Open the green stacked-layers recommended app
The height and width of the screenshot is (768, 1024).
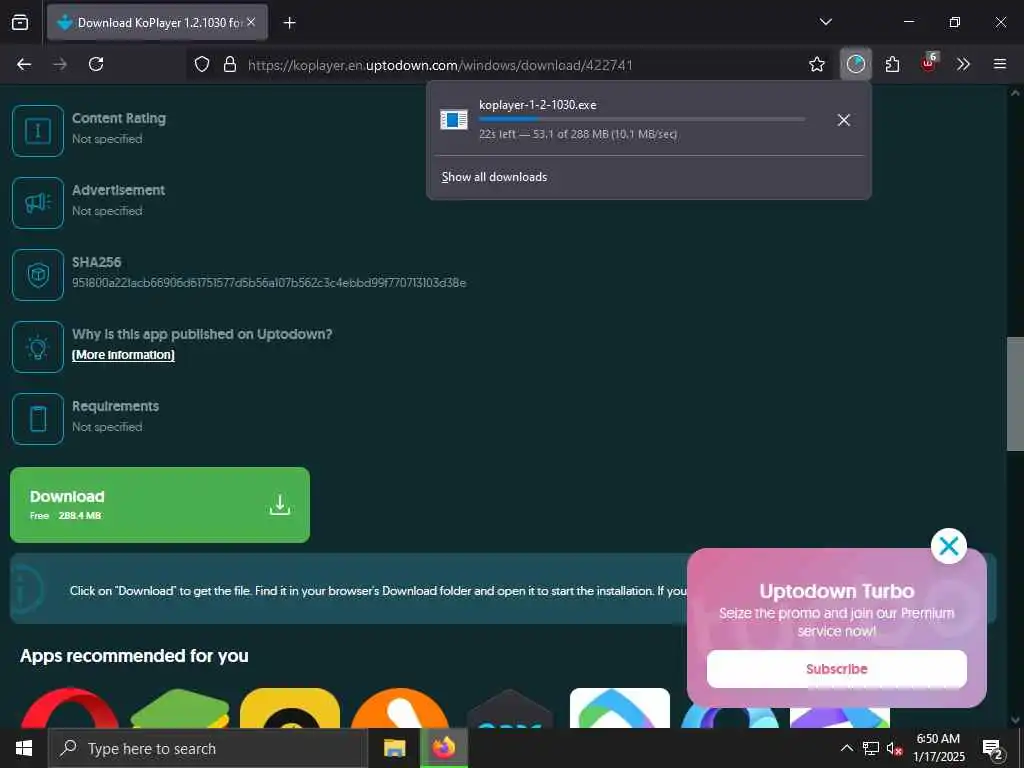pos(180,709)
